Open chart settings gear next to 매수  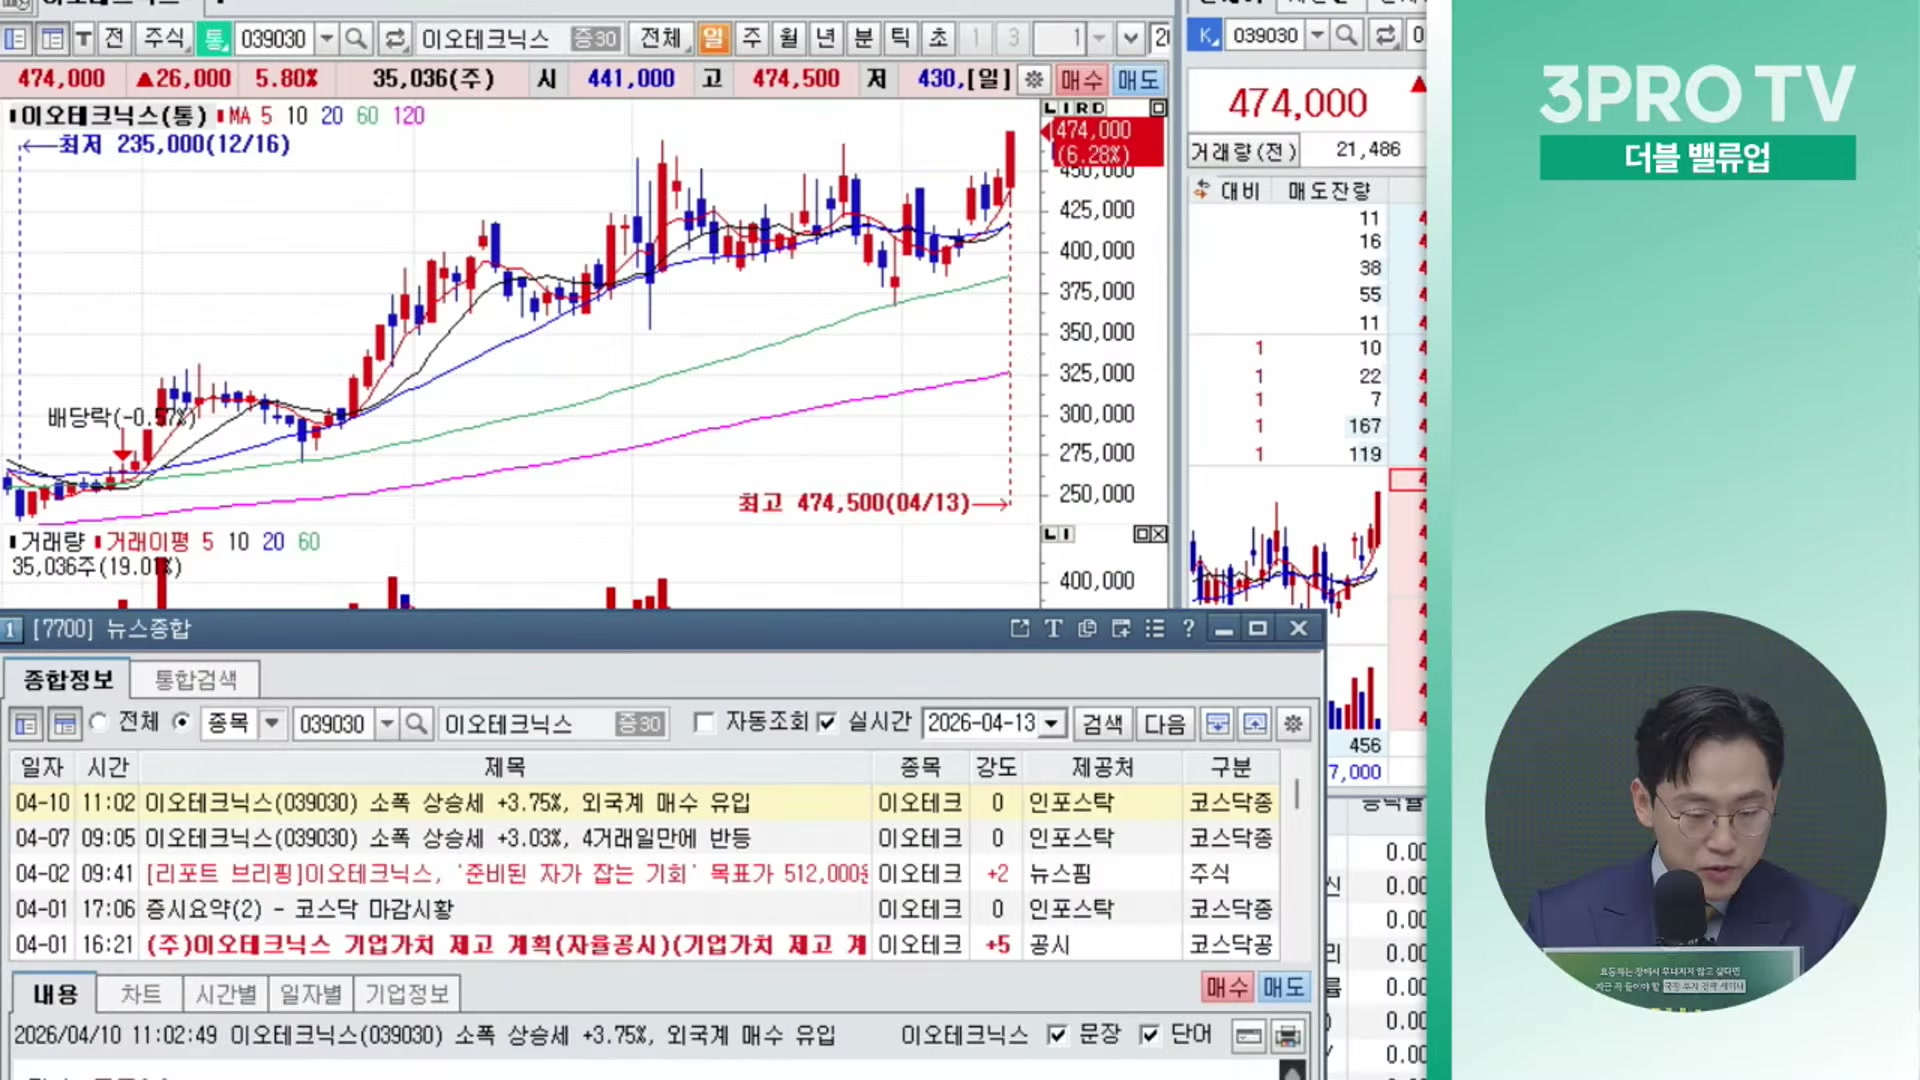click(1034, 79)
